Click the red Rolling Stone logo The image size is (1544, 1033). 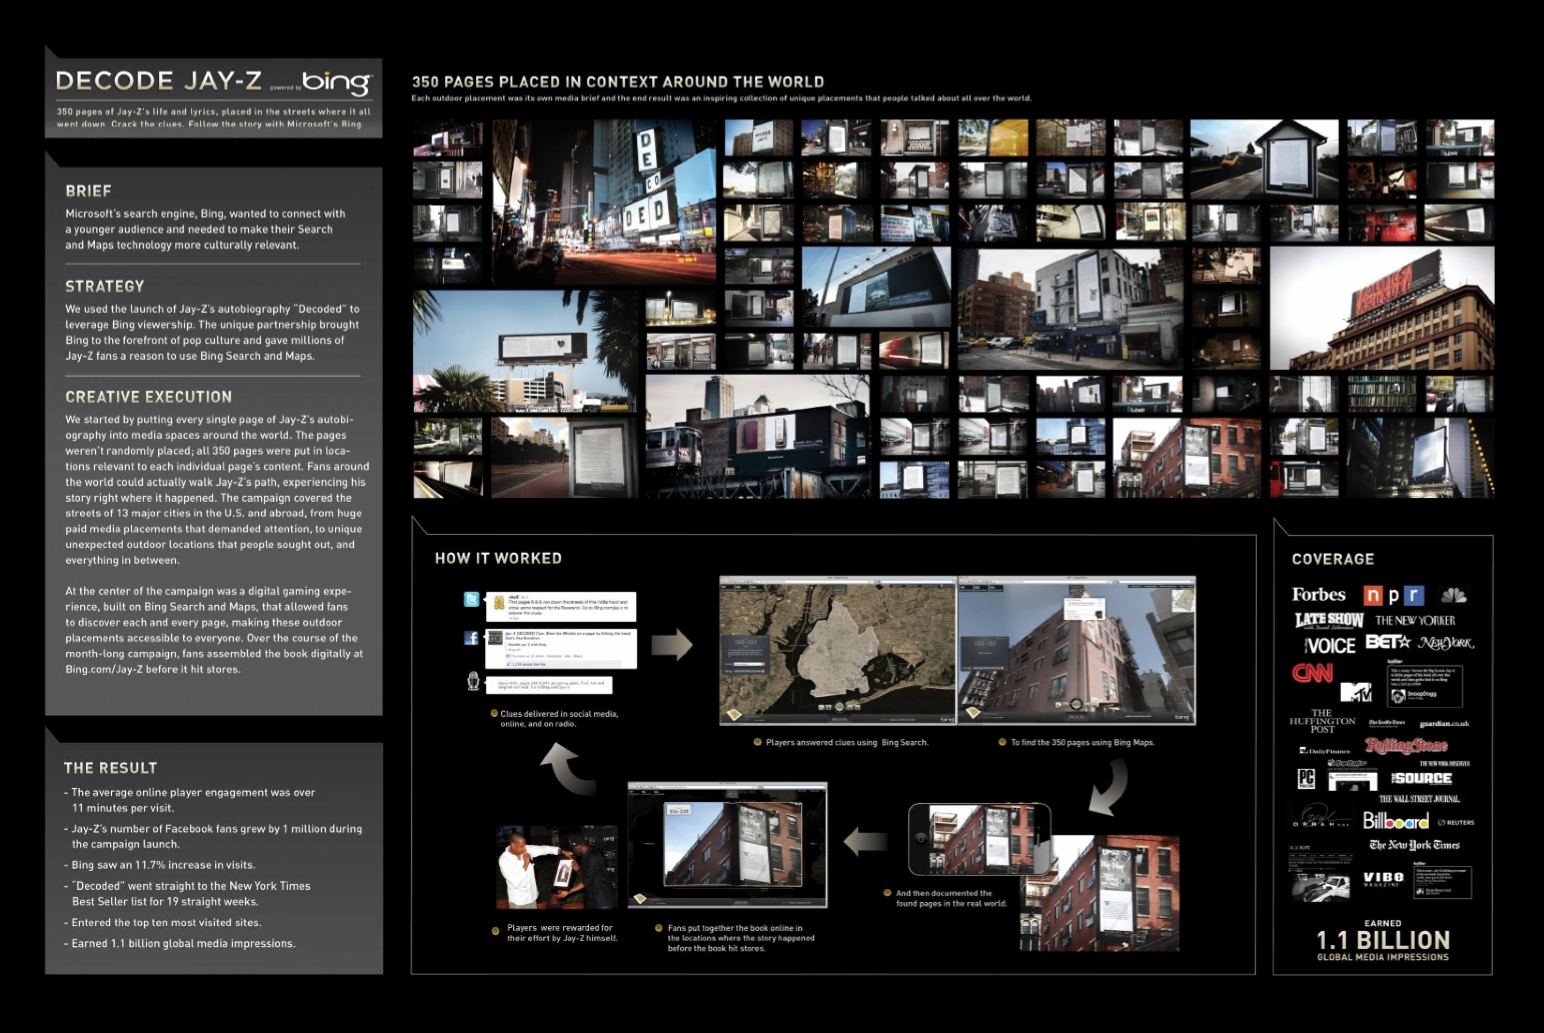(x=1406, y=745)
